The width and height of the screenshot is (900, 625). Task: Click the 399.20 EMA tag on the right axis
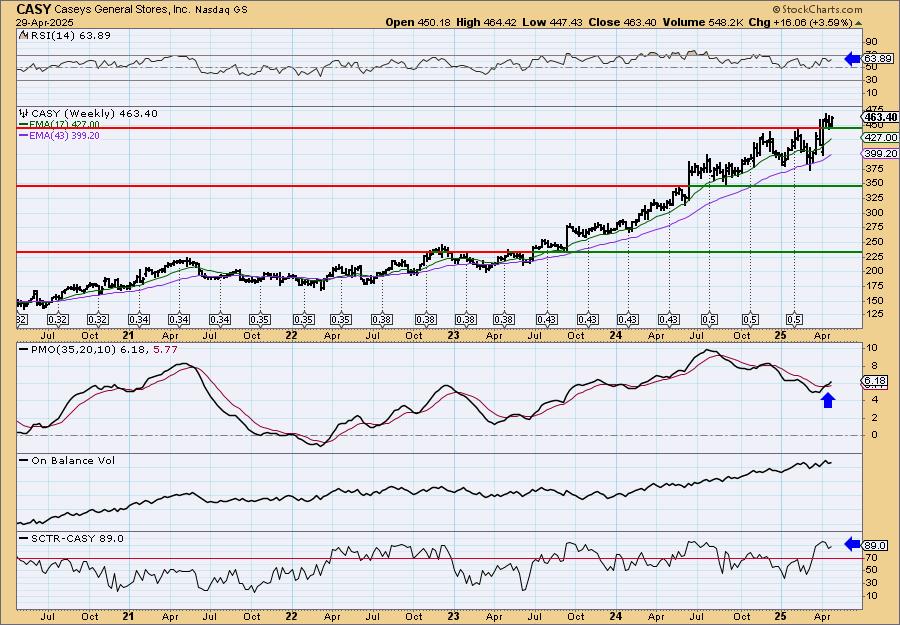(881, 154)
